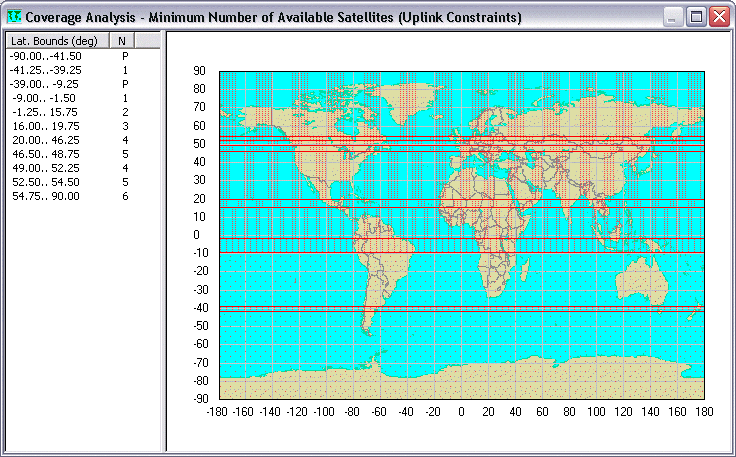Select the -90.00..-41.50 latitude row
The image size is (736, 457).
click(x=46, y=57)
